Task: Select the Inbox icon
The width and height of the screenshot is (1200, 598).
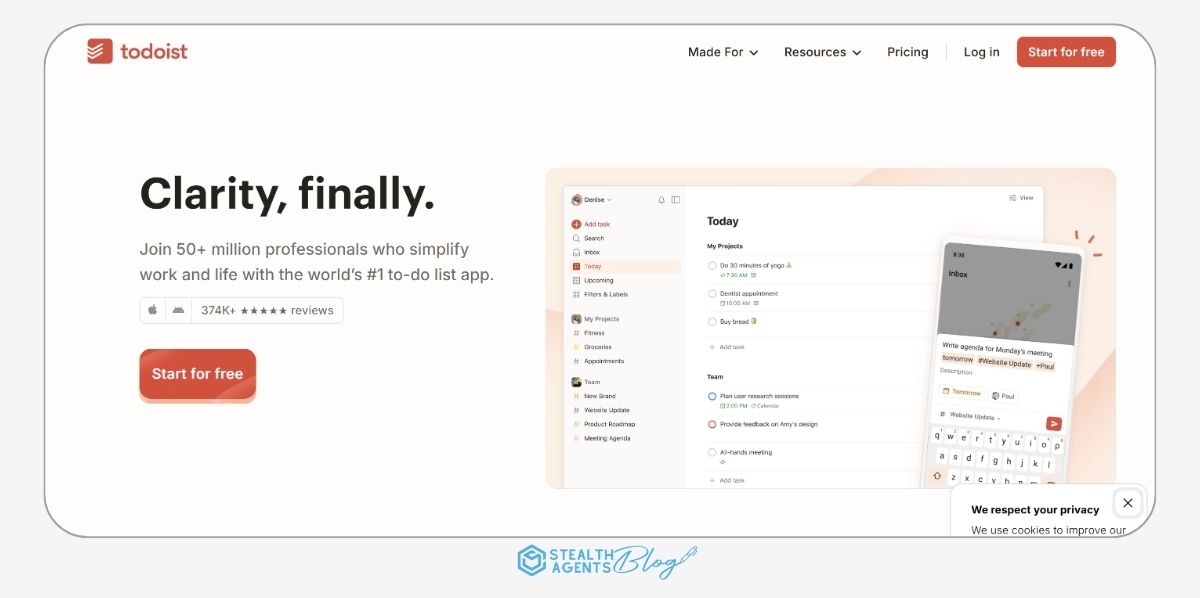Action: coord(576,252)
